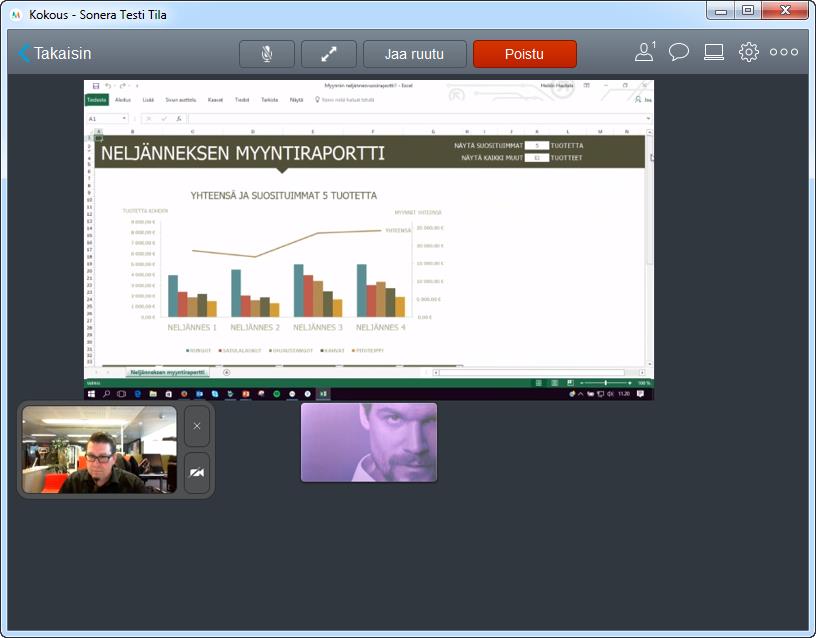
Task: Open the Tiedosto tab in shared Excel
Action: 97,100
